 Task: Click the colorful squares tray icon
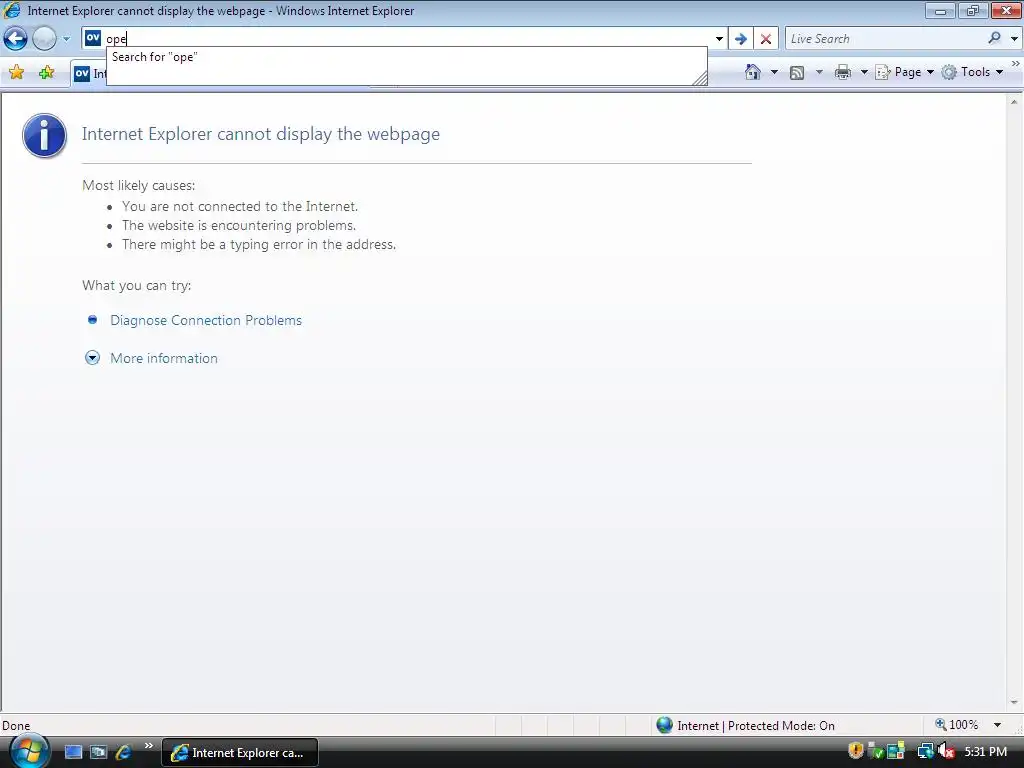(x=897, y=752)
